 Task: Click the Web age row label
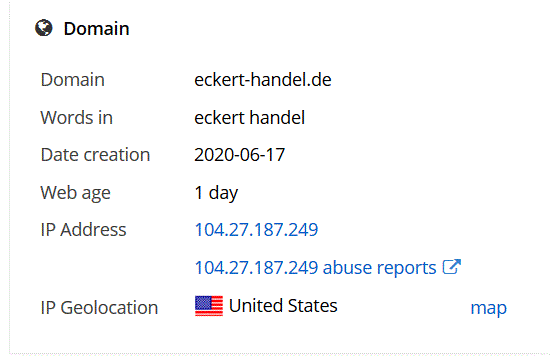pyautogui.click(x=76, y=193)
